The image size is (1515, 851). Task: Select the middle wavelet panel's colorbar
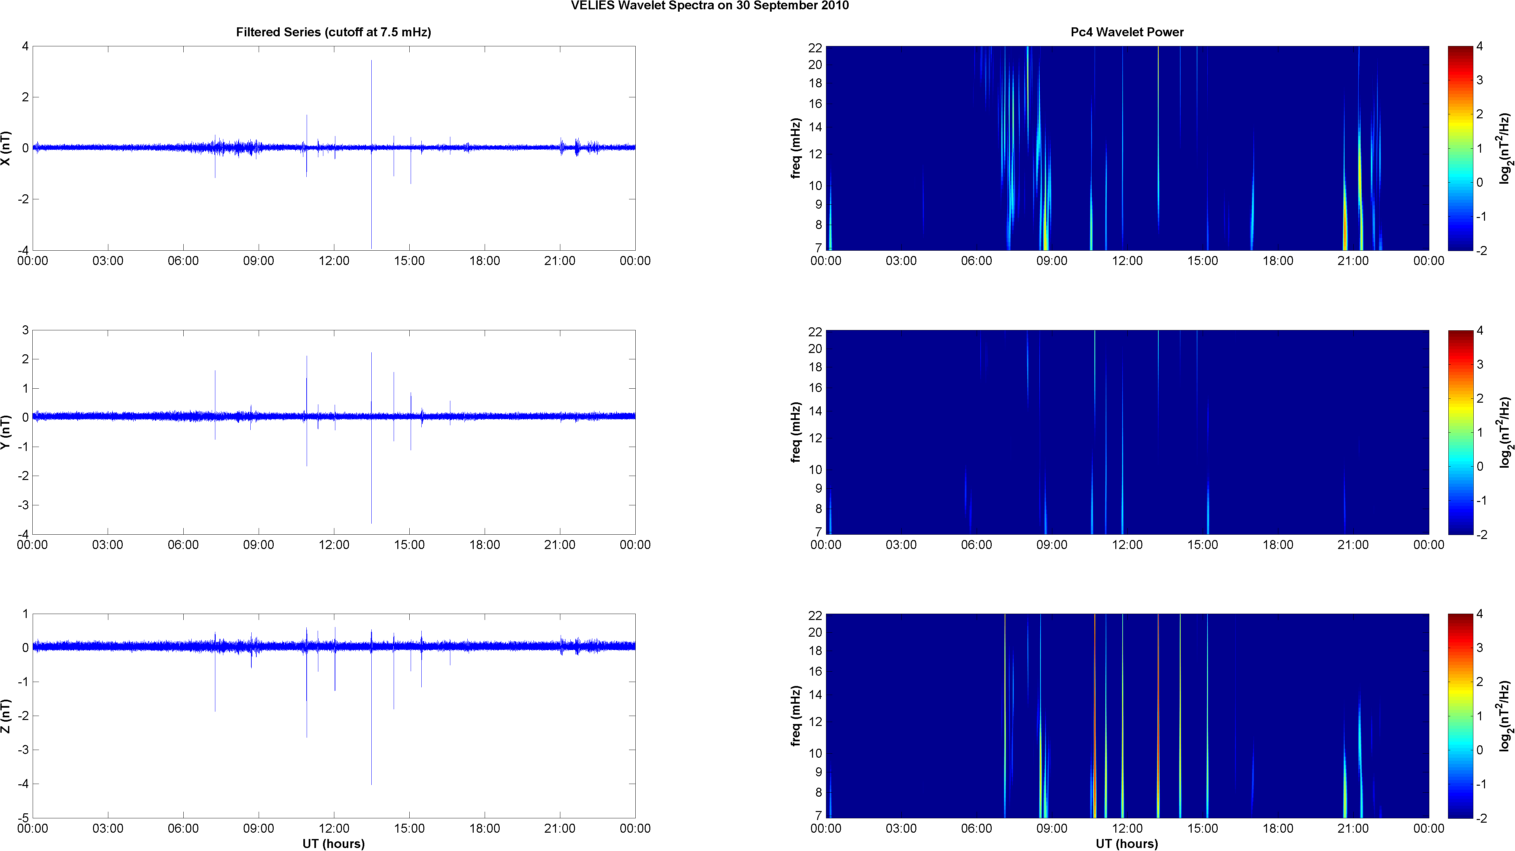click(1459, 432)
